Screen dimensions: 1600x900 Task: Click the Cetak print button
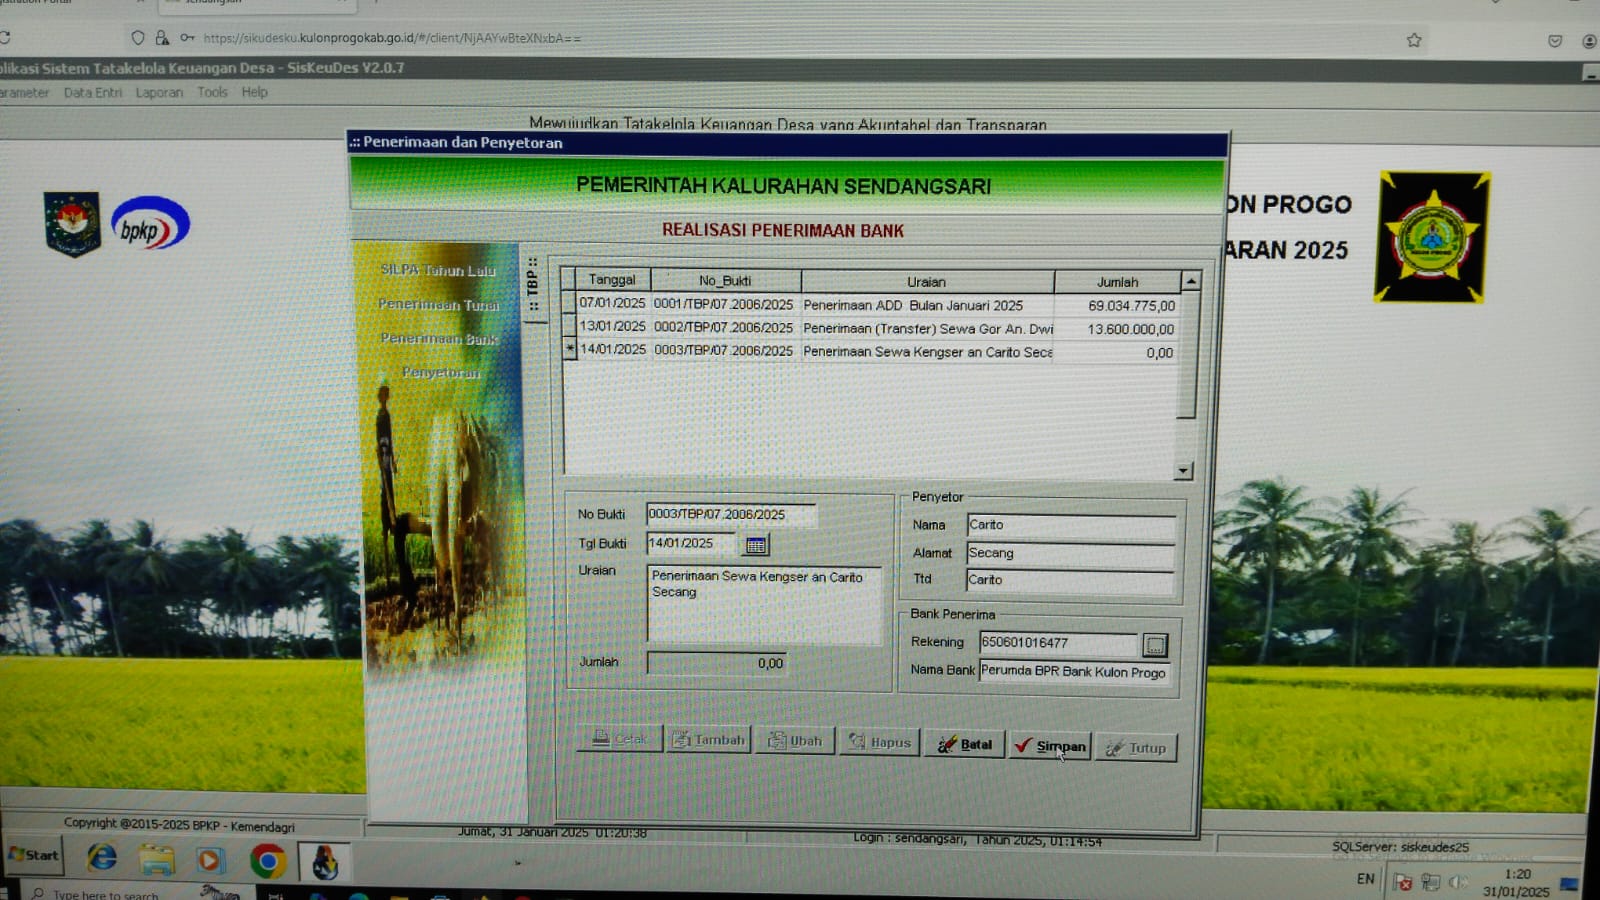click(x=620, y=739)
